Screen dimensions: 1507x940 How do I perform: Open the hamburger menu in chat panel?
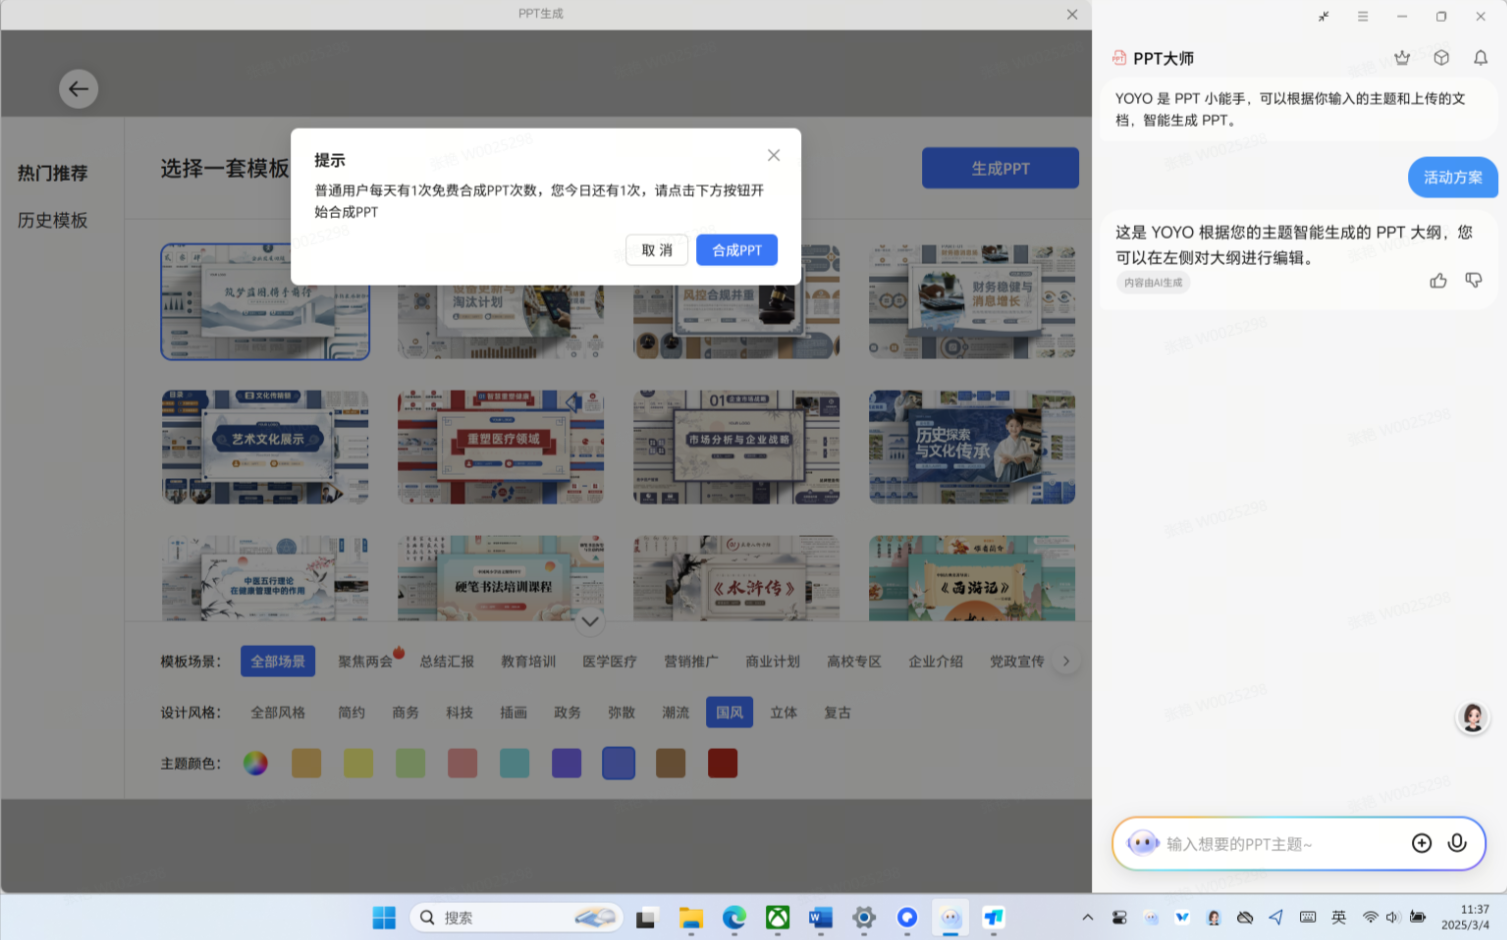tap(1362, 16)
